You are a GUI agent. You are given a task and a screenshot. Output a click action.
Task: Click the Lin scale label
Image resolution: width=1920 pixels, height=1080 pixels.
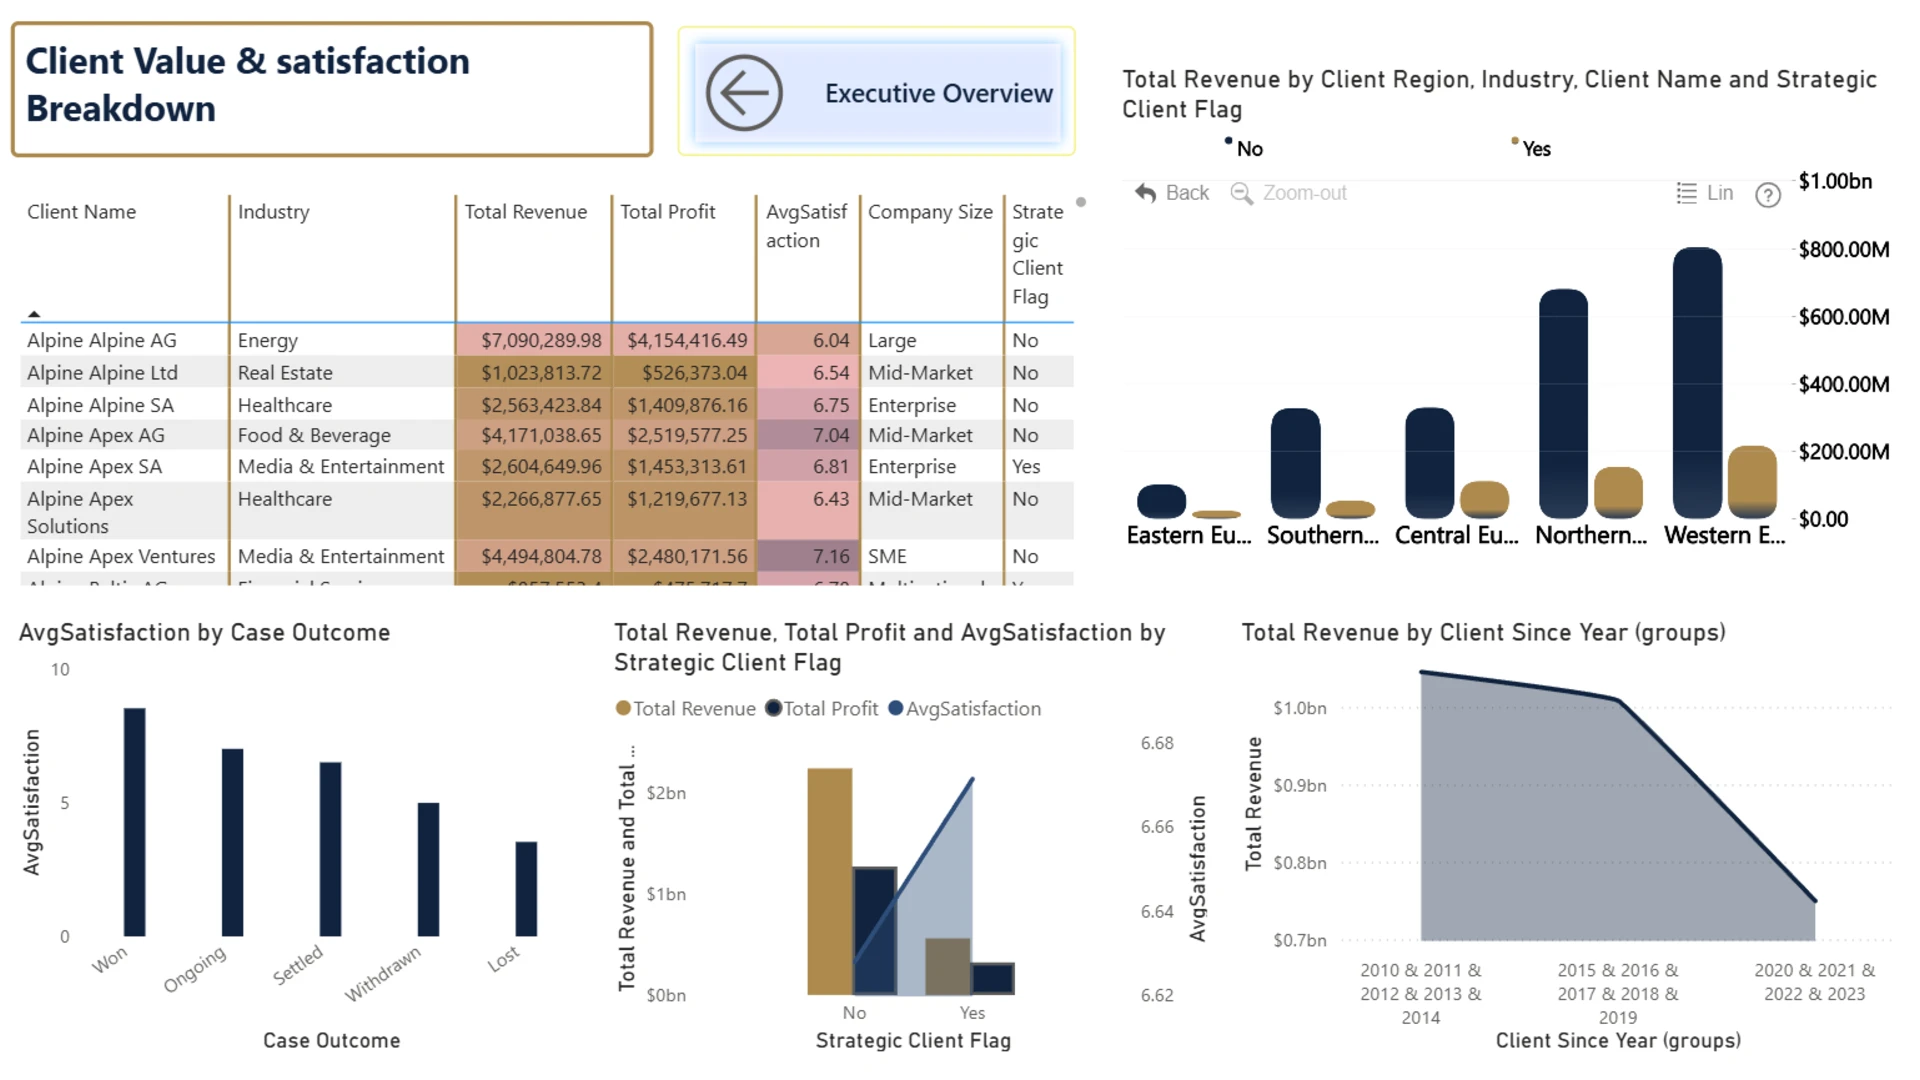(1720, 193)
